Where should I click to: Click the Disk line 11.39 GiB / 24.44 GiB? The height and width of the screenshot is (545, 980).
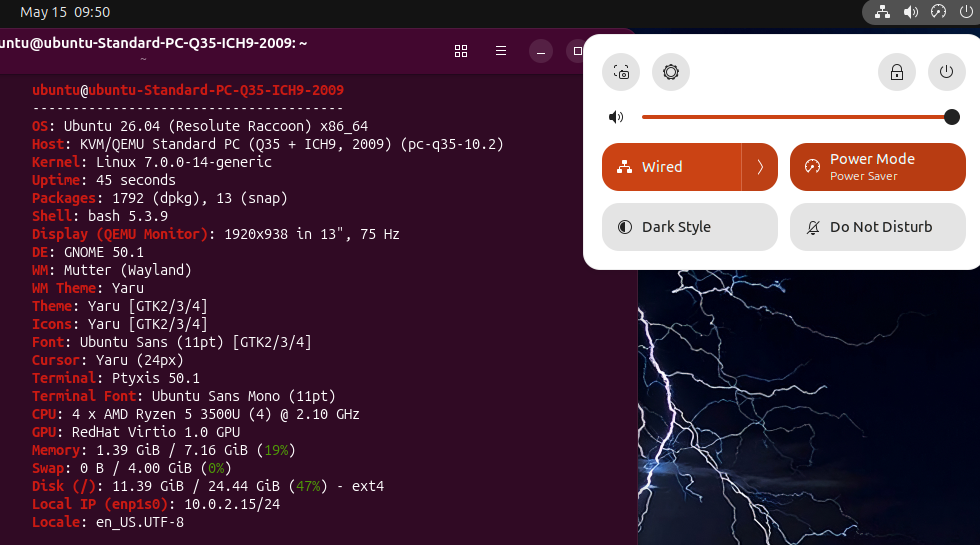(208, 487)
